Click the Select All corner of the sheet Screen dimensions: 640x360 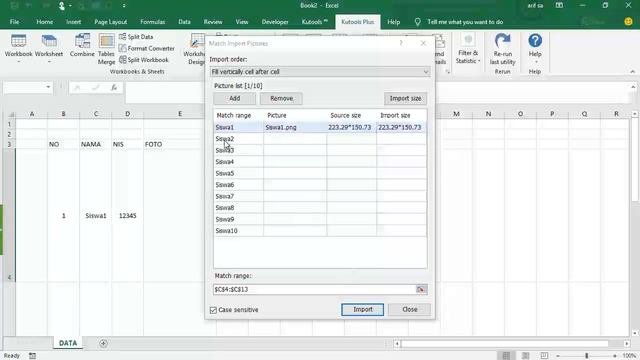tap(10, 114)
